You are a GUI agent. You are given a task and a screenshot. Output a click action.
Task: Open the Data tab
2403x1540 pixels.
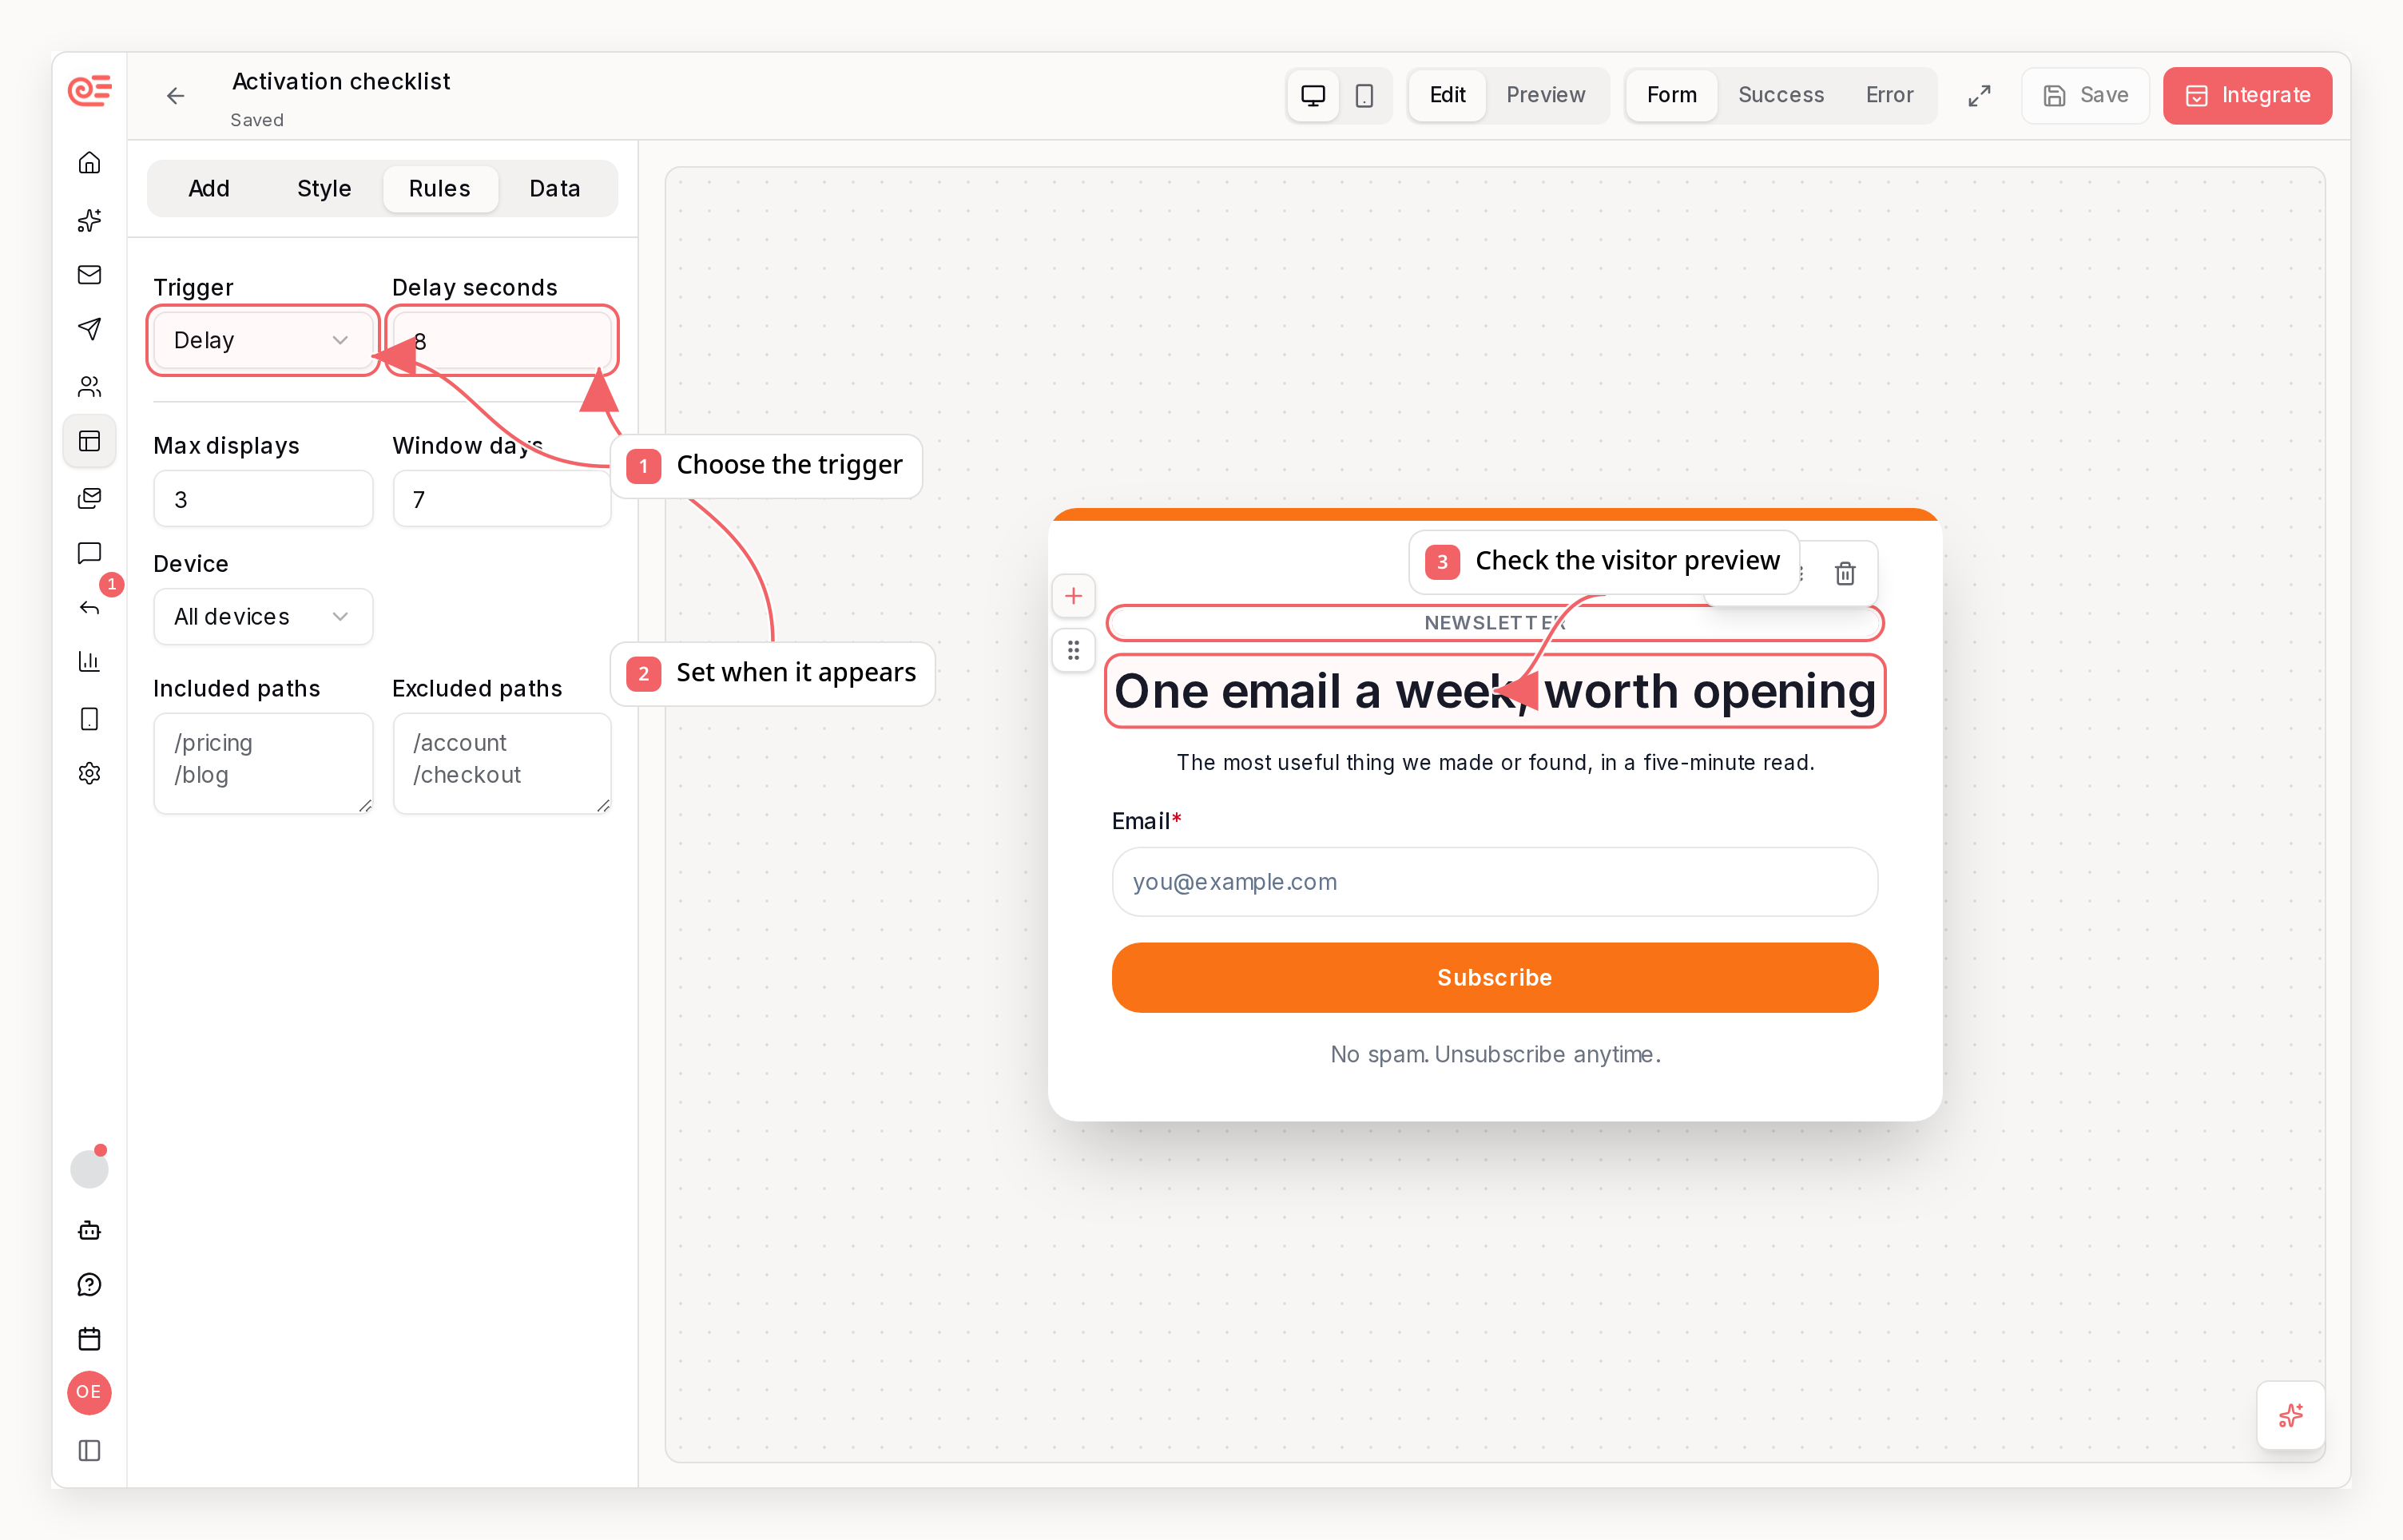555,189
